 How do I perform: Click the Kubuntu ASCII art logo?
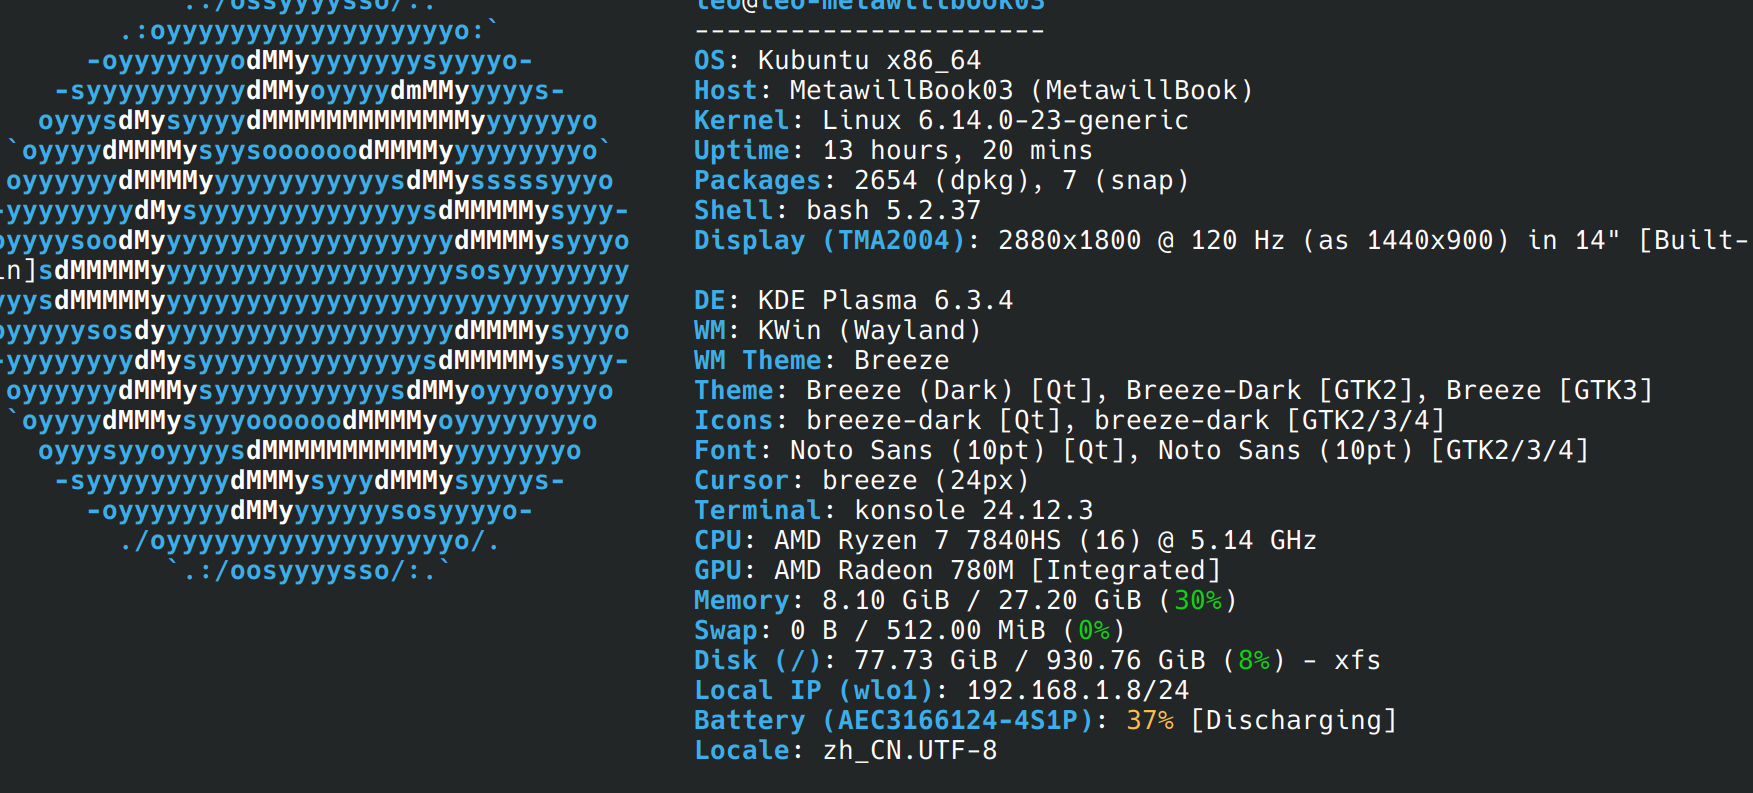point(315,293)
